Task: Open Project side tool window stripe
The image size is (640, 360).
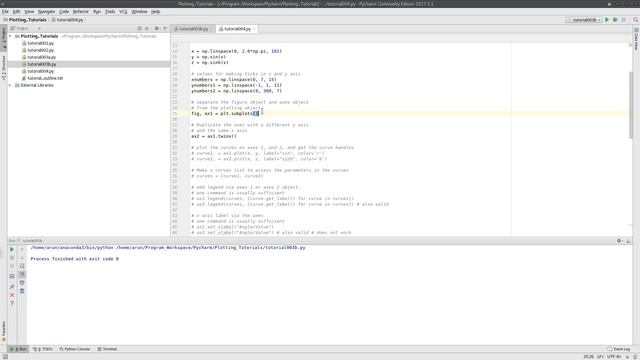Action: click(x=4, y=39)
